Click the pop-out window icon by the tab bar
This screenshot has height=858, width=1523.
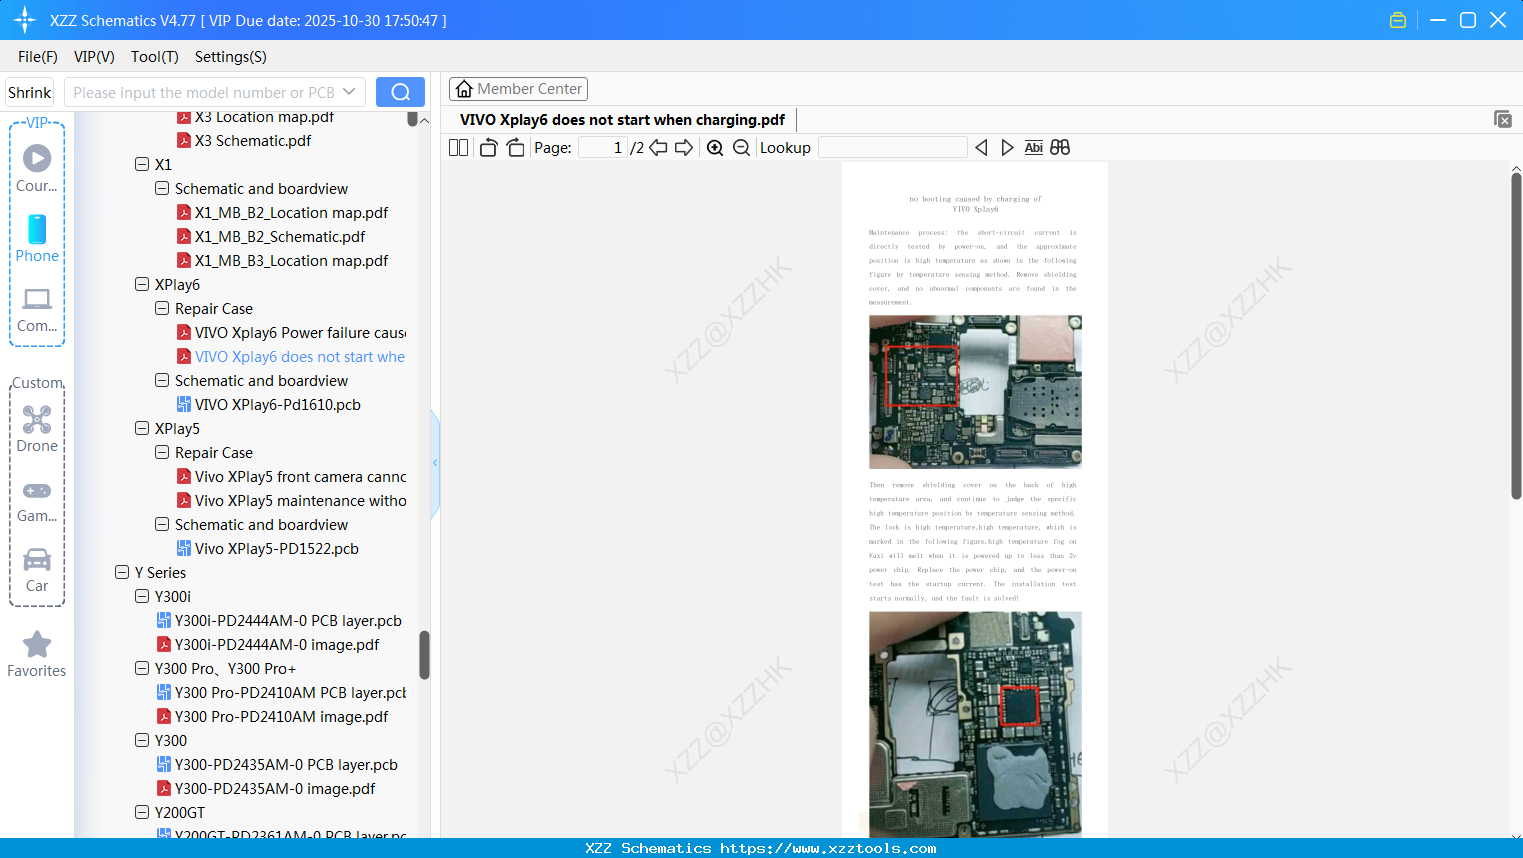[x=1503, y=119]
